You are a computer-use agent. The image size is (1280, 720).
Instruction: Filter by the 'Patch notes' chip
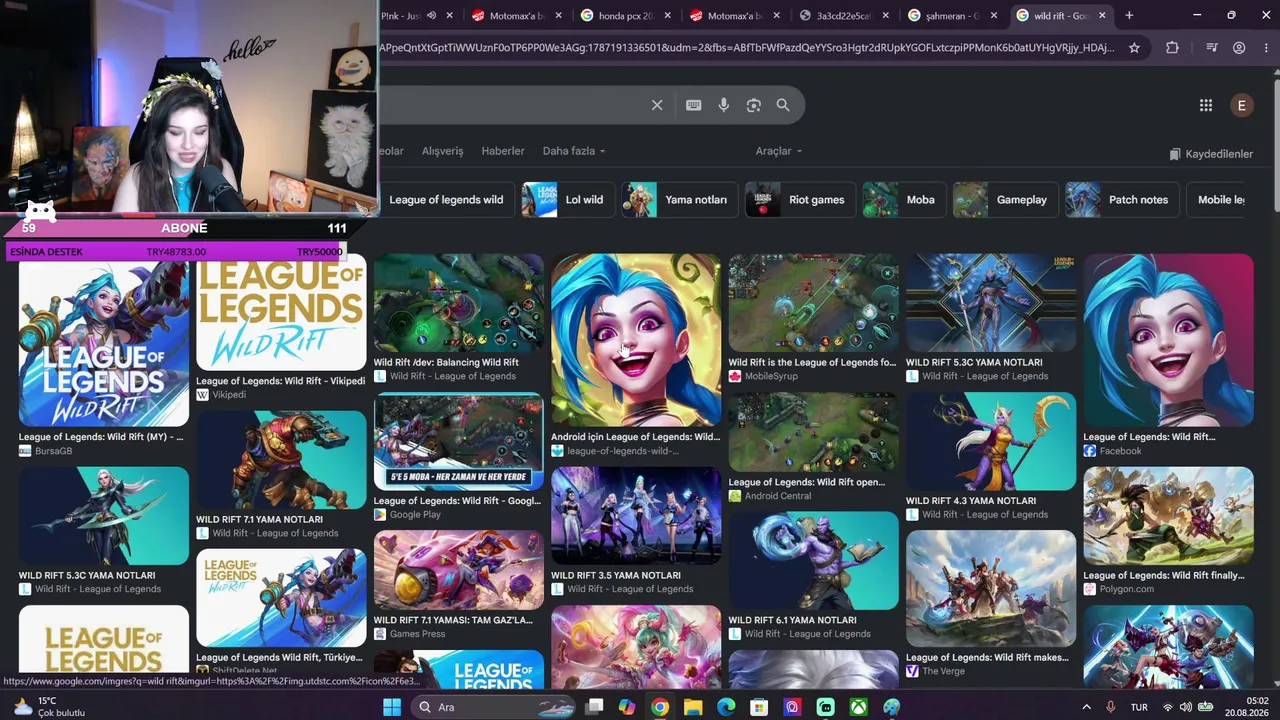1122,200
